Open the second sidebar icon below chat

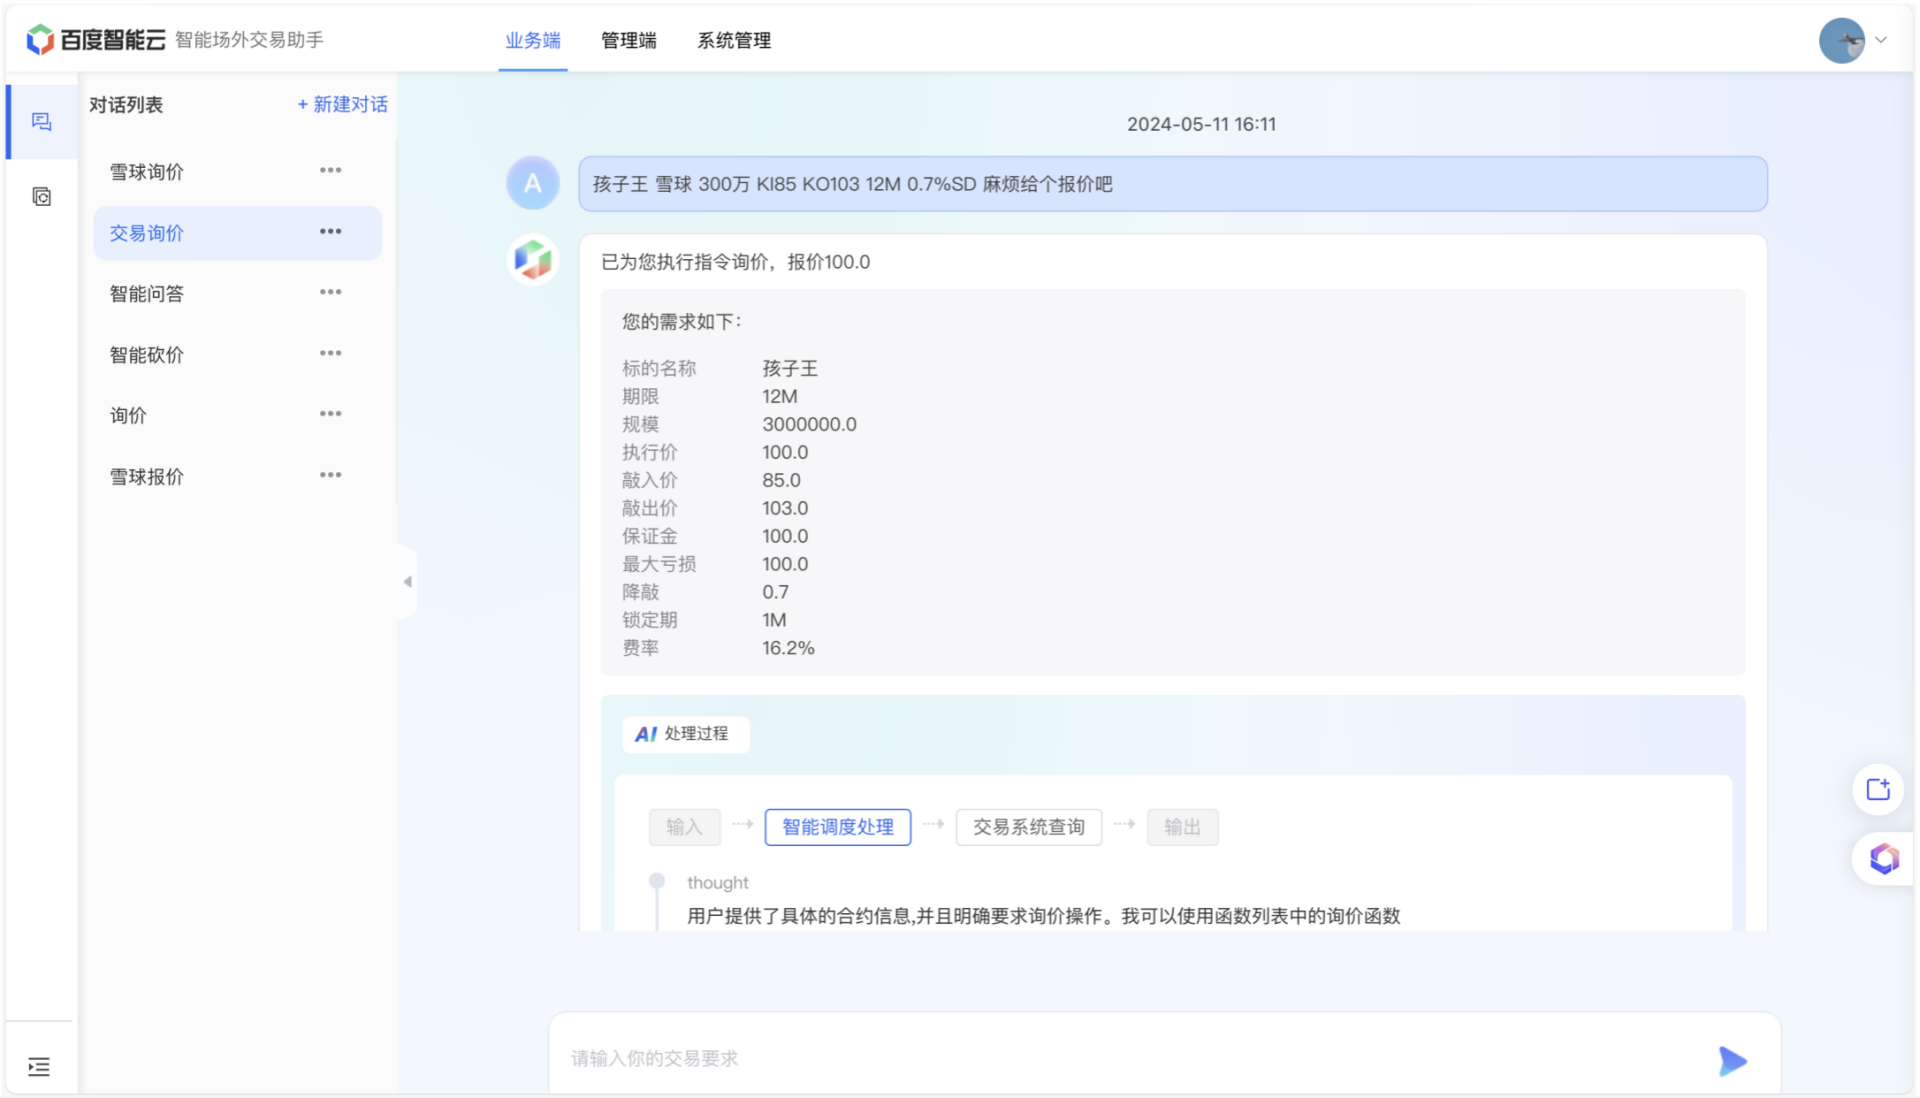(41, 197)
